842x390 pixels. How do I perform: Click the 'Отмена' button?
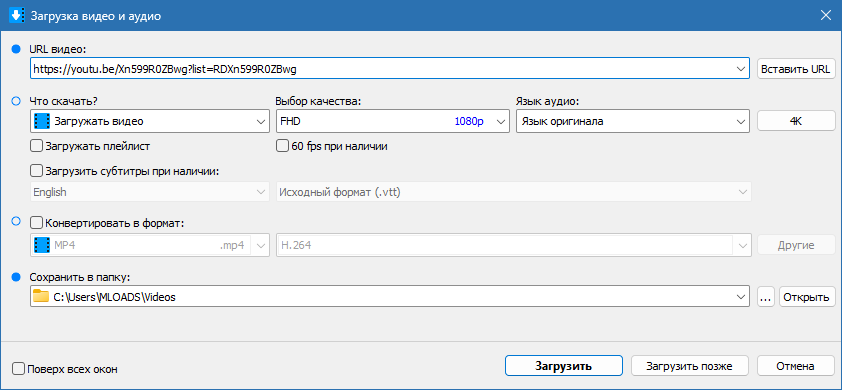795,366
